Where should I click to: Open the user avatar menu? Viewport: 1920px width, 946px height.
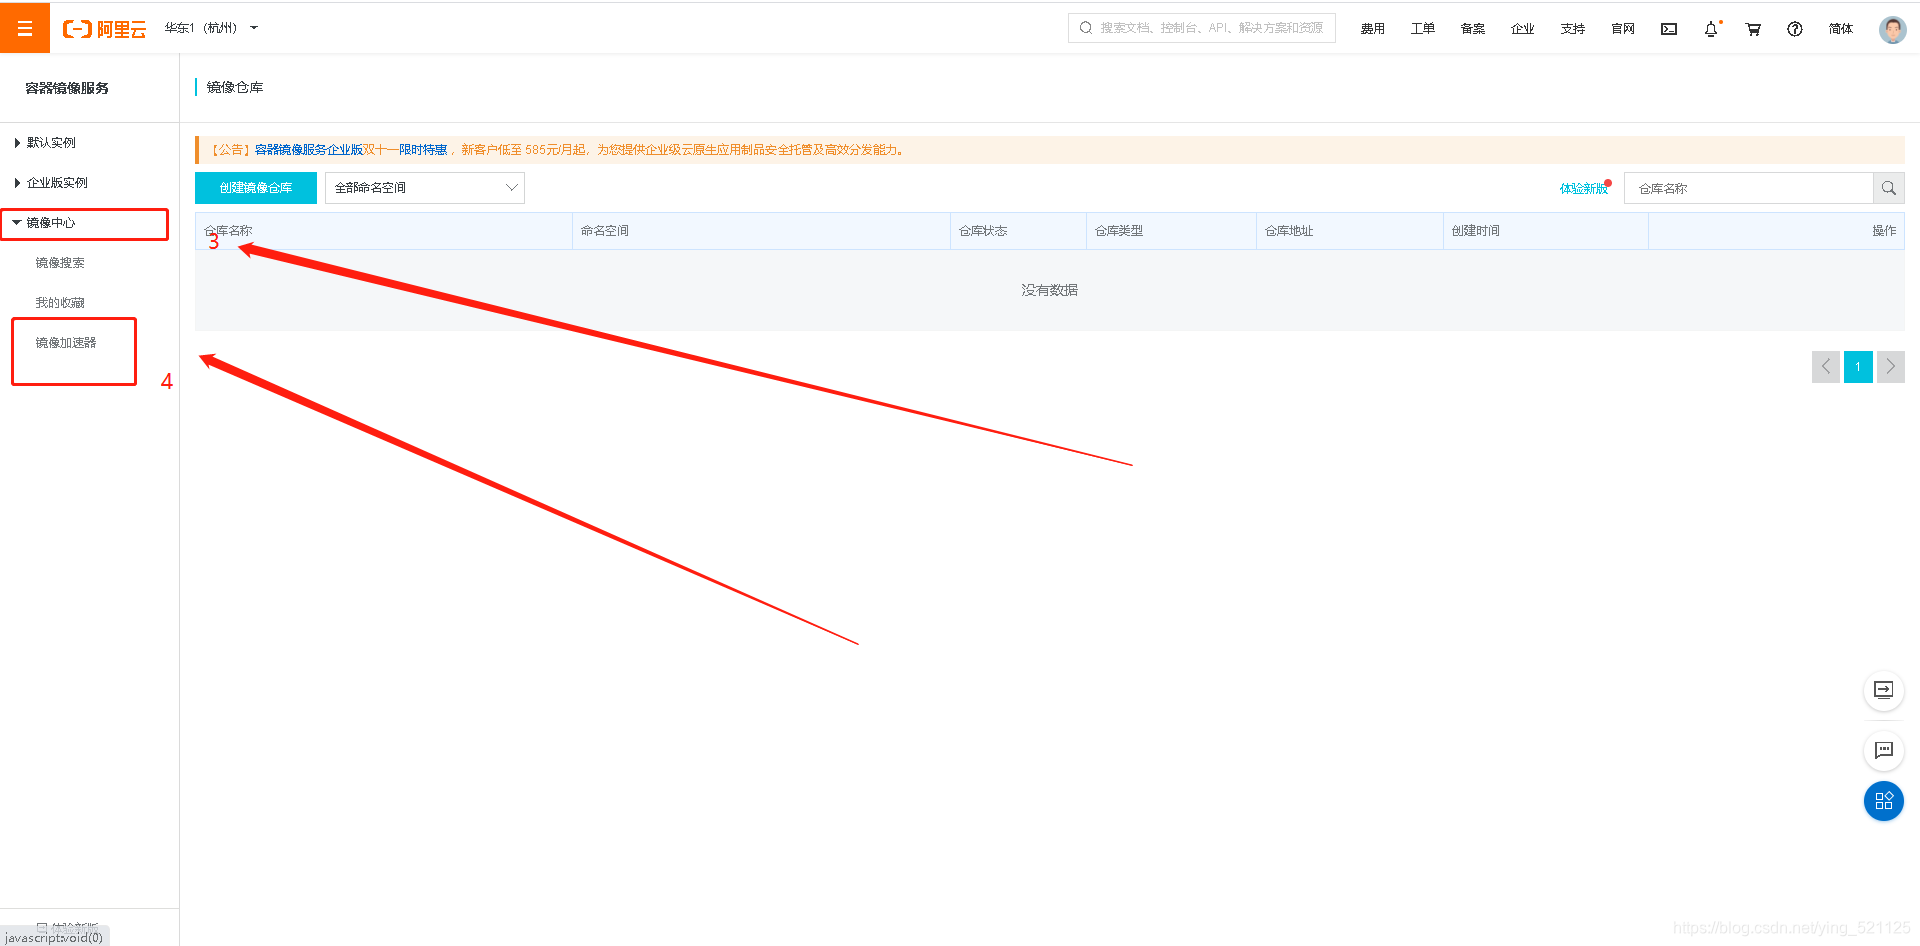tap(1892, 29)
